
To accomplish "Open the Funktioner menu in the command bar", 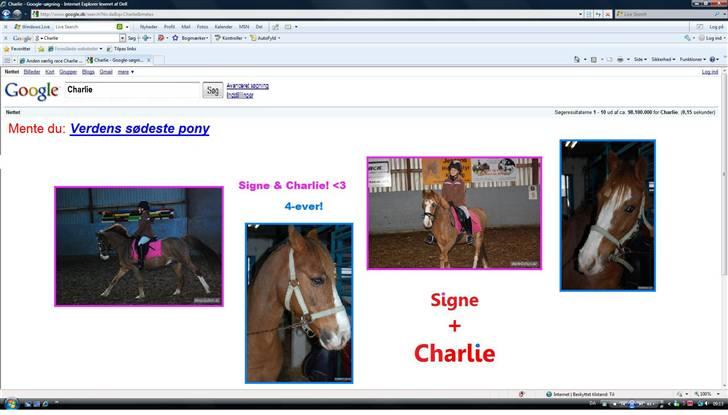I will (x=693, y=59).
